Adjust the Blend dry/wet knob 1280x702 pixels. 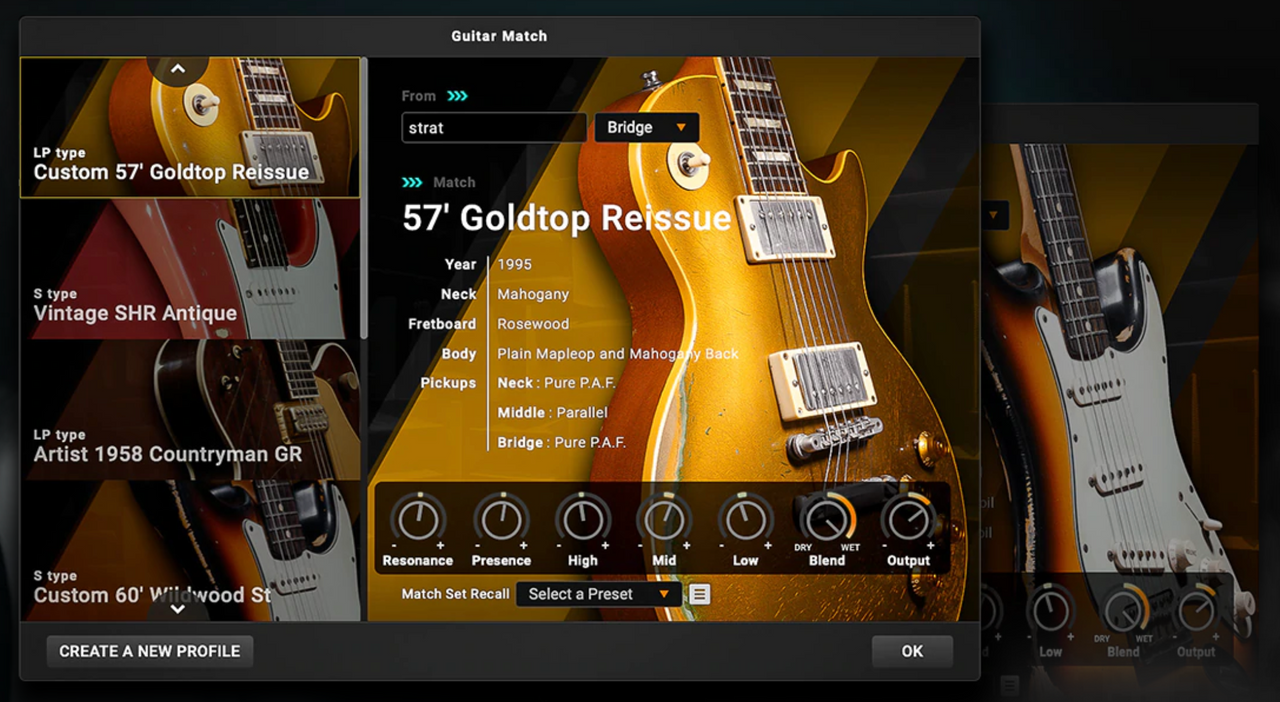click(827, 519)
